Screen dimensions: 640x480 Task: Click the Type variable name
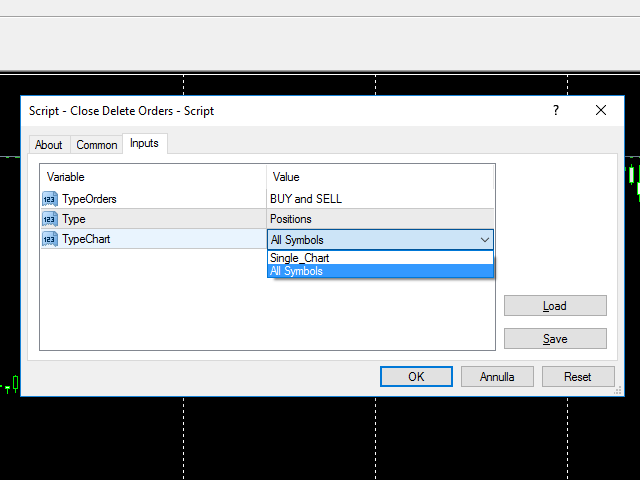(74, 219)
